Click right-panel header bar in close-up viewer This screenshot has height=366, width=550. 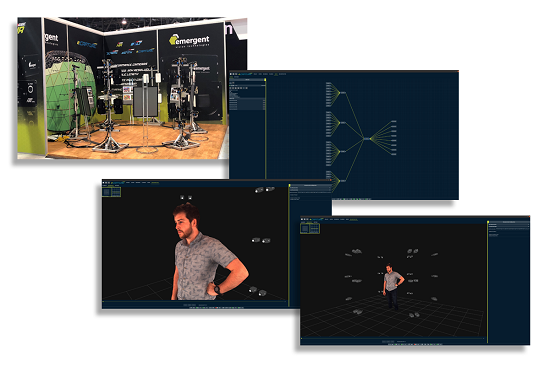[310, 185]
